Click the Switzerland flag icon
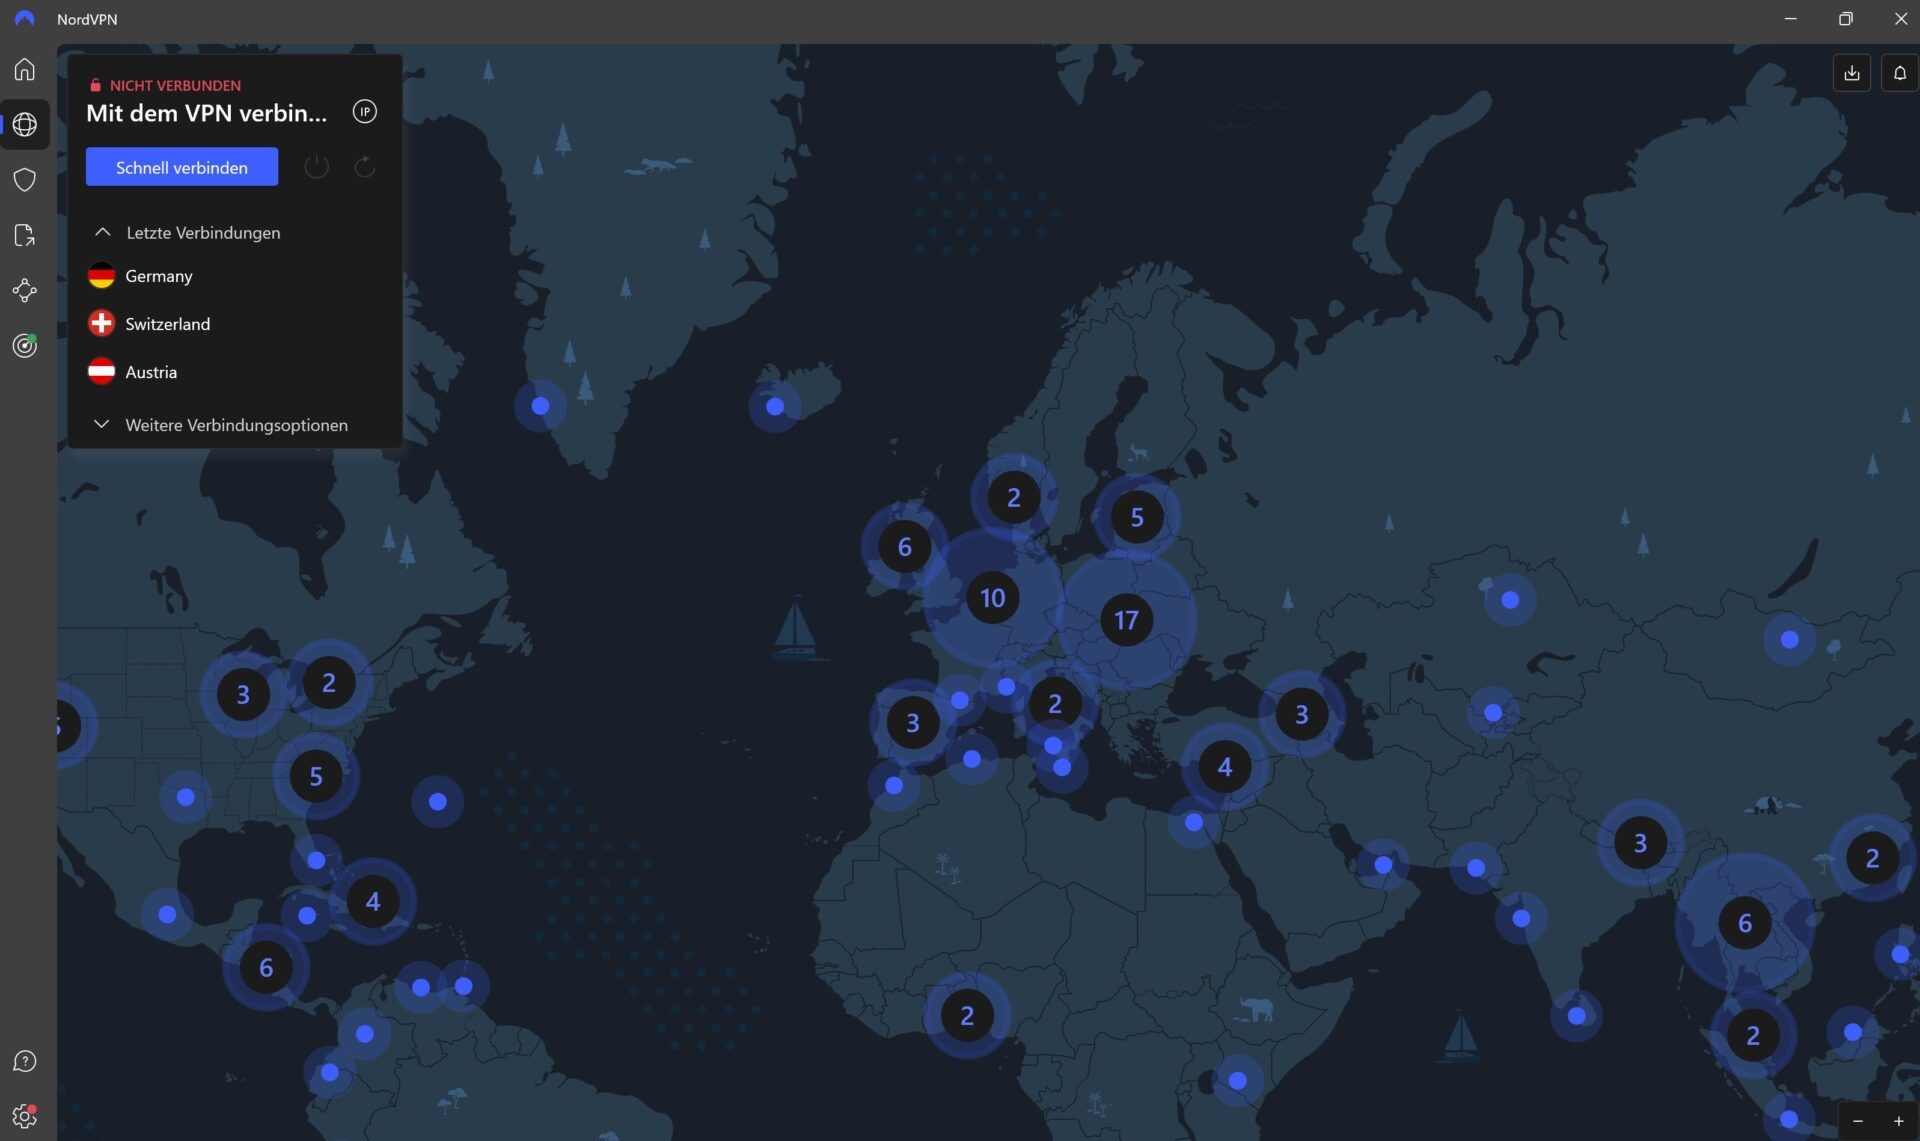 point(101,324)
